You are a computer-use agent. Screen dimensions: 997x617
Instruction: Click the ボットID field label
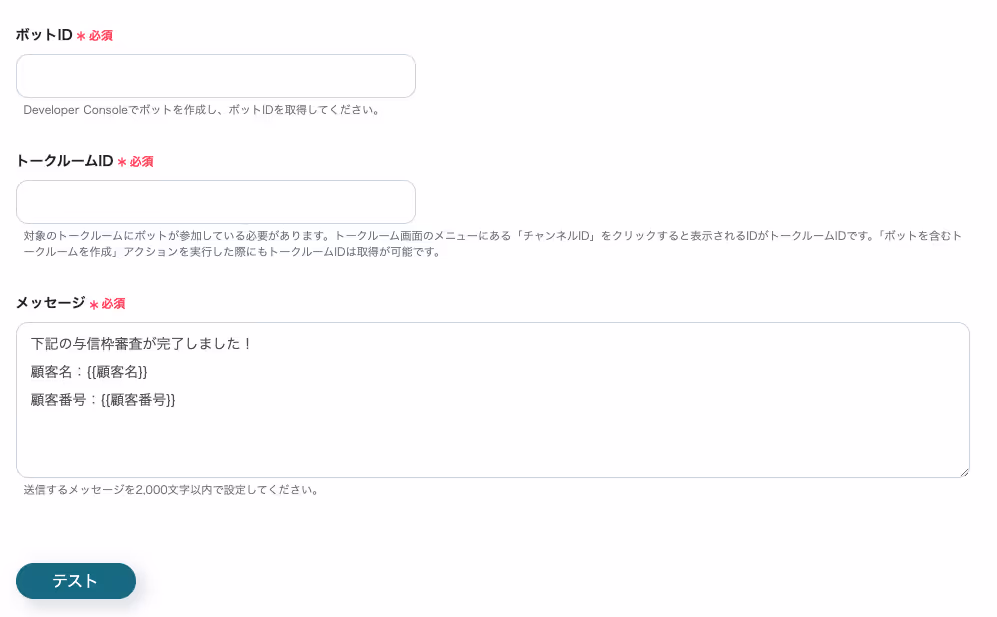click(44, 35)
